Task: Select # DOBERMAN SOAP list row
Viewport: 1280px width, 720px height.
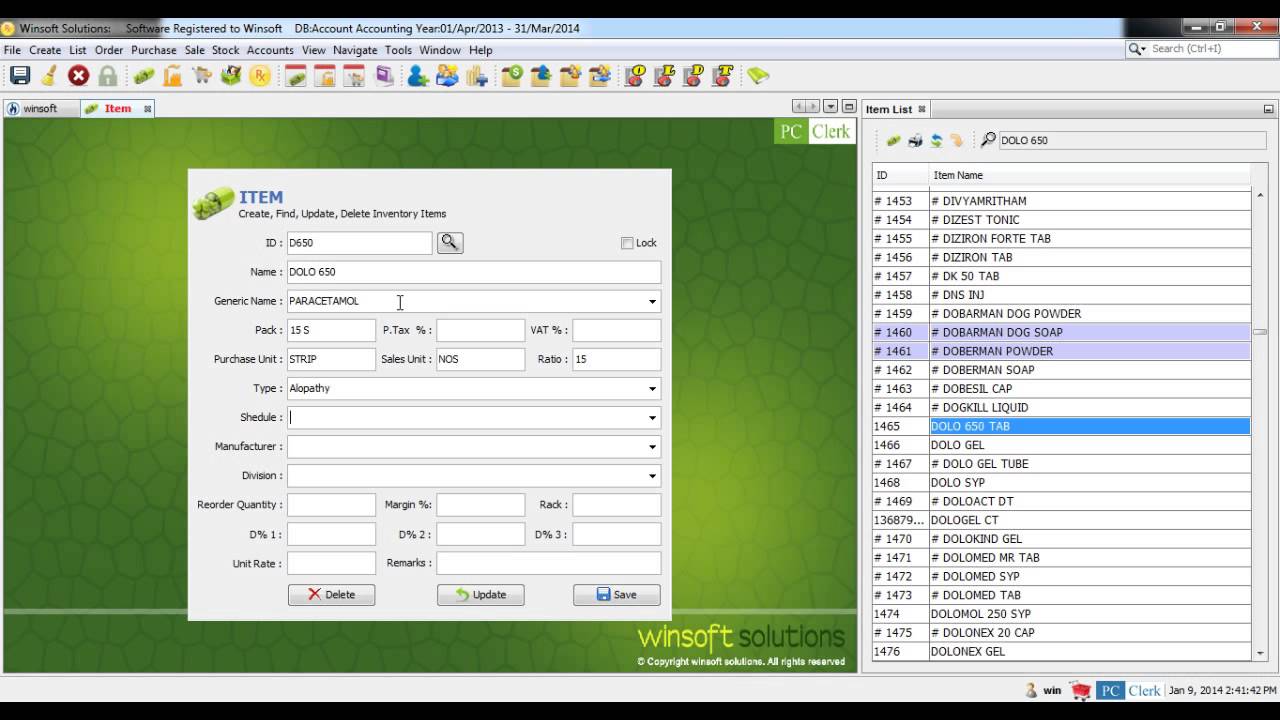Action: (1061, 370)
